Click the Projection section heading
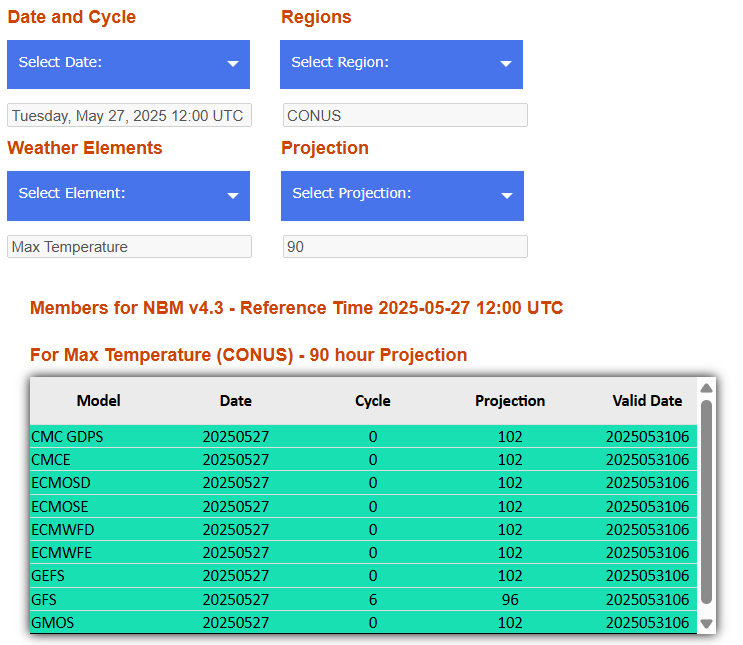743x645 pixels. tap(325, 148)
